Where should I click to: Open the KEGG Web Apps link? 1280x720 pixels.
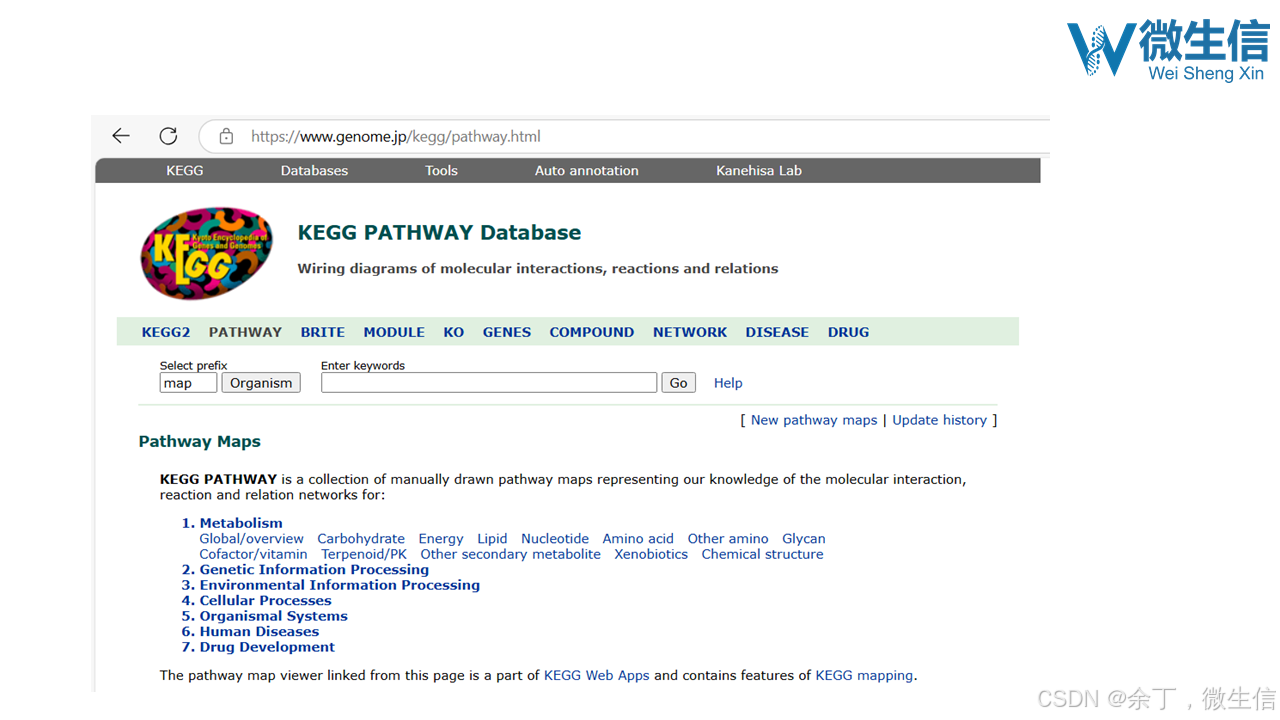[x=596, y=675]
